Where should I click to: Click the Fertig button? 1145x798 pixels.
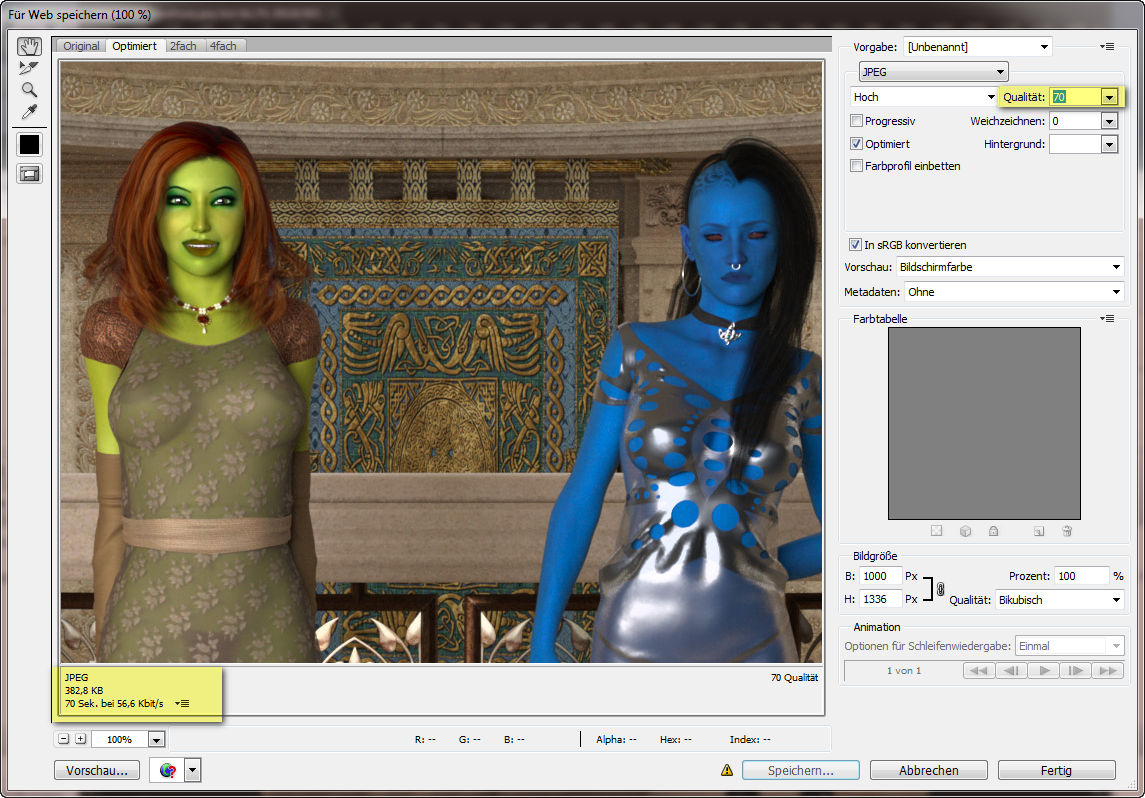point(1057,770)
